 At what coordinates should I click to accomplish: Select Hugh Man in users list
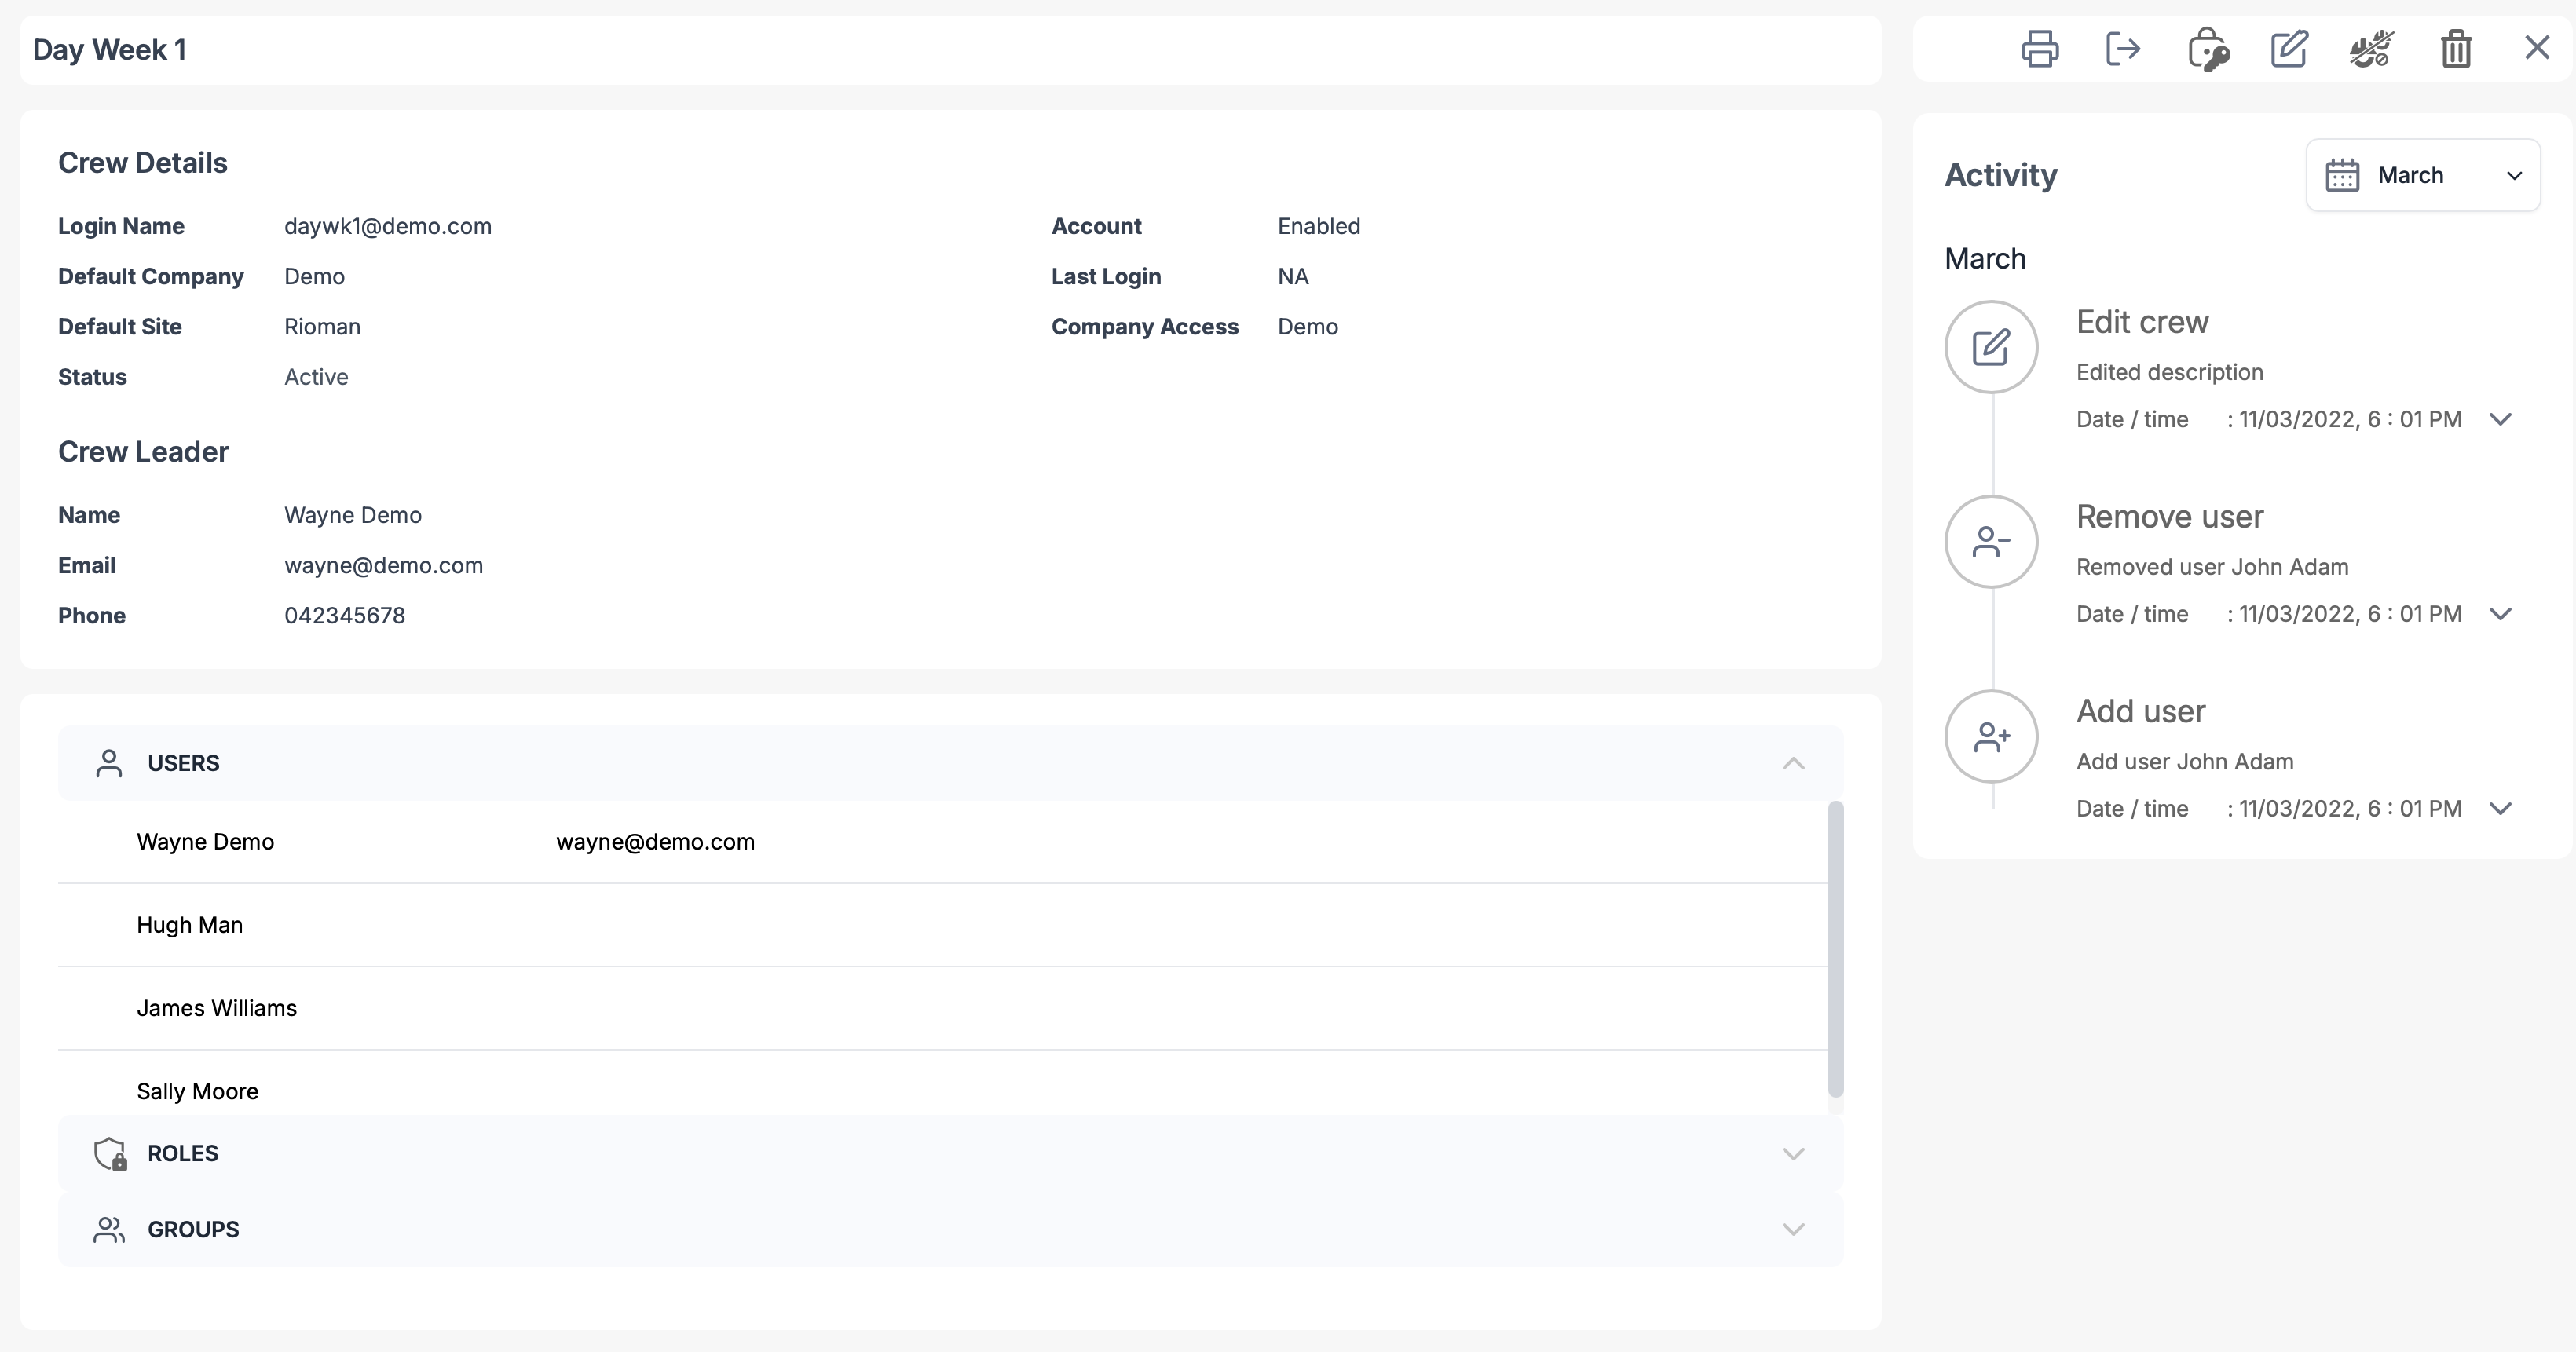190,925
